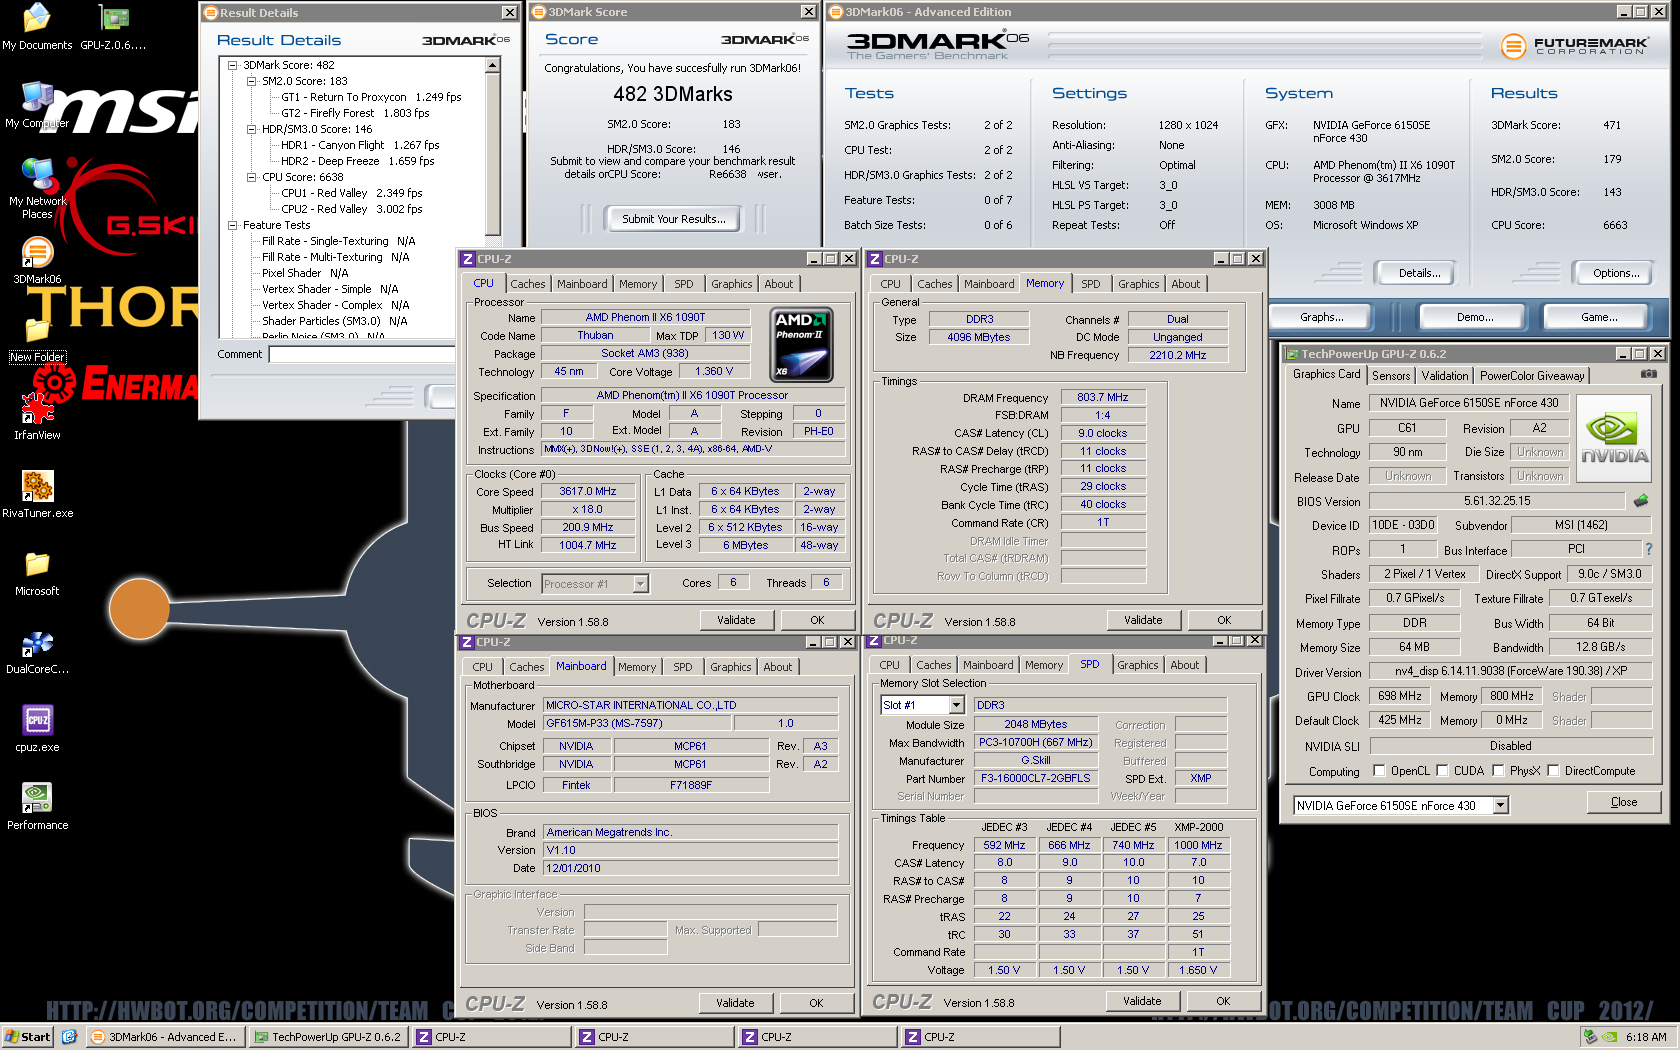Screen dimensions: 1680x1050
Task: Open the Processor #1 selection dropdown
Action: (x=640, y=584)
